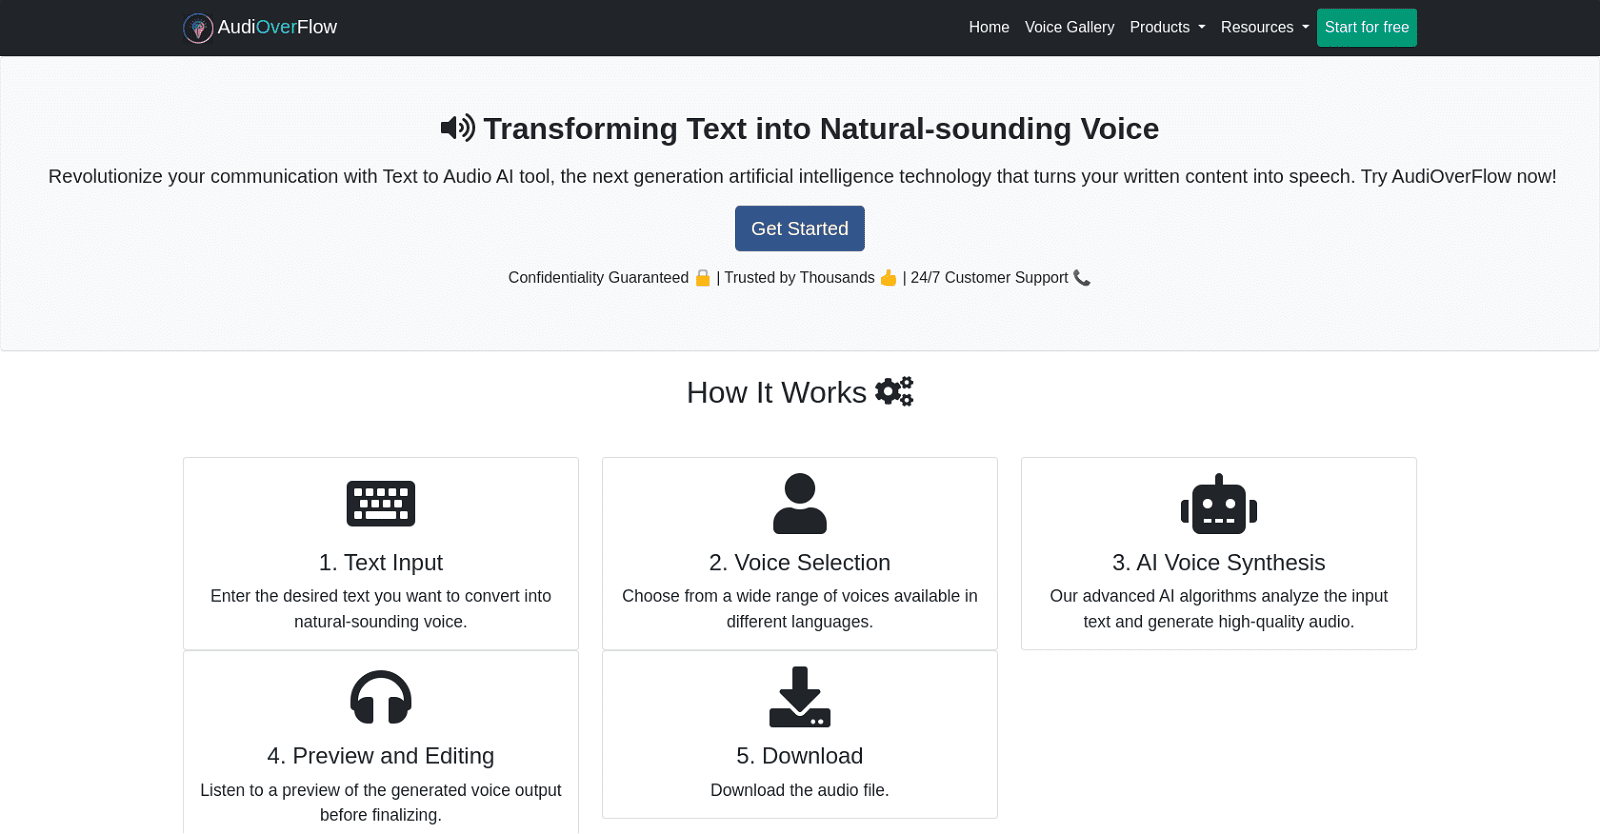Click the Get Started button
The height and width of the screenshot is (834, 1600).
[x=800, y=229]
